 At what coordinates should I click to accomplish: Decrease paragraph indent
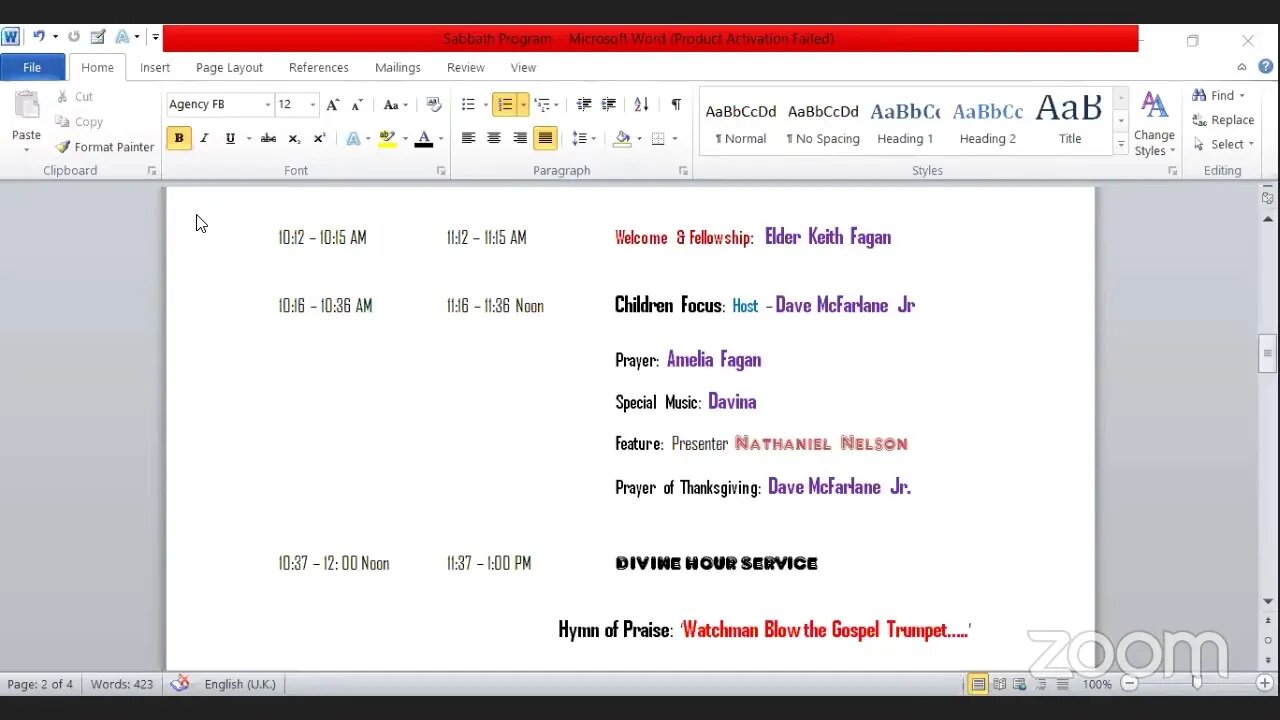coord(584,105)
